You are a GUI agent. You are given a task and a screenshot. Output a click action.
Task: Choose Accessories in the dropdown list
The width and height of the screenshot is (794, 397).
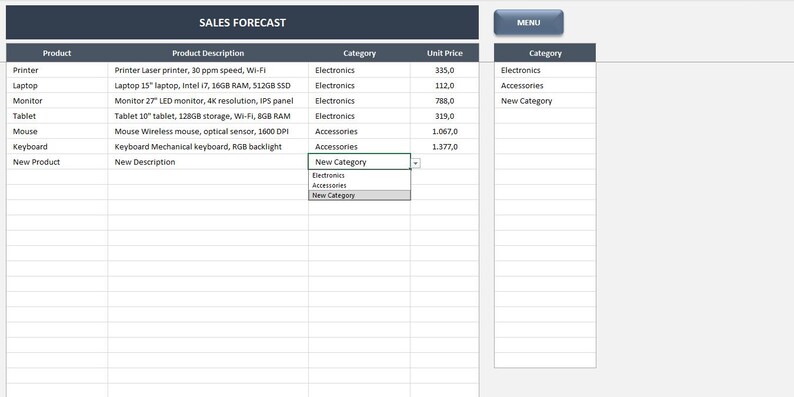359,185
